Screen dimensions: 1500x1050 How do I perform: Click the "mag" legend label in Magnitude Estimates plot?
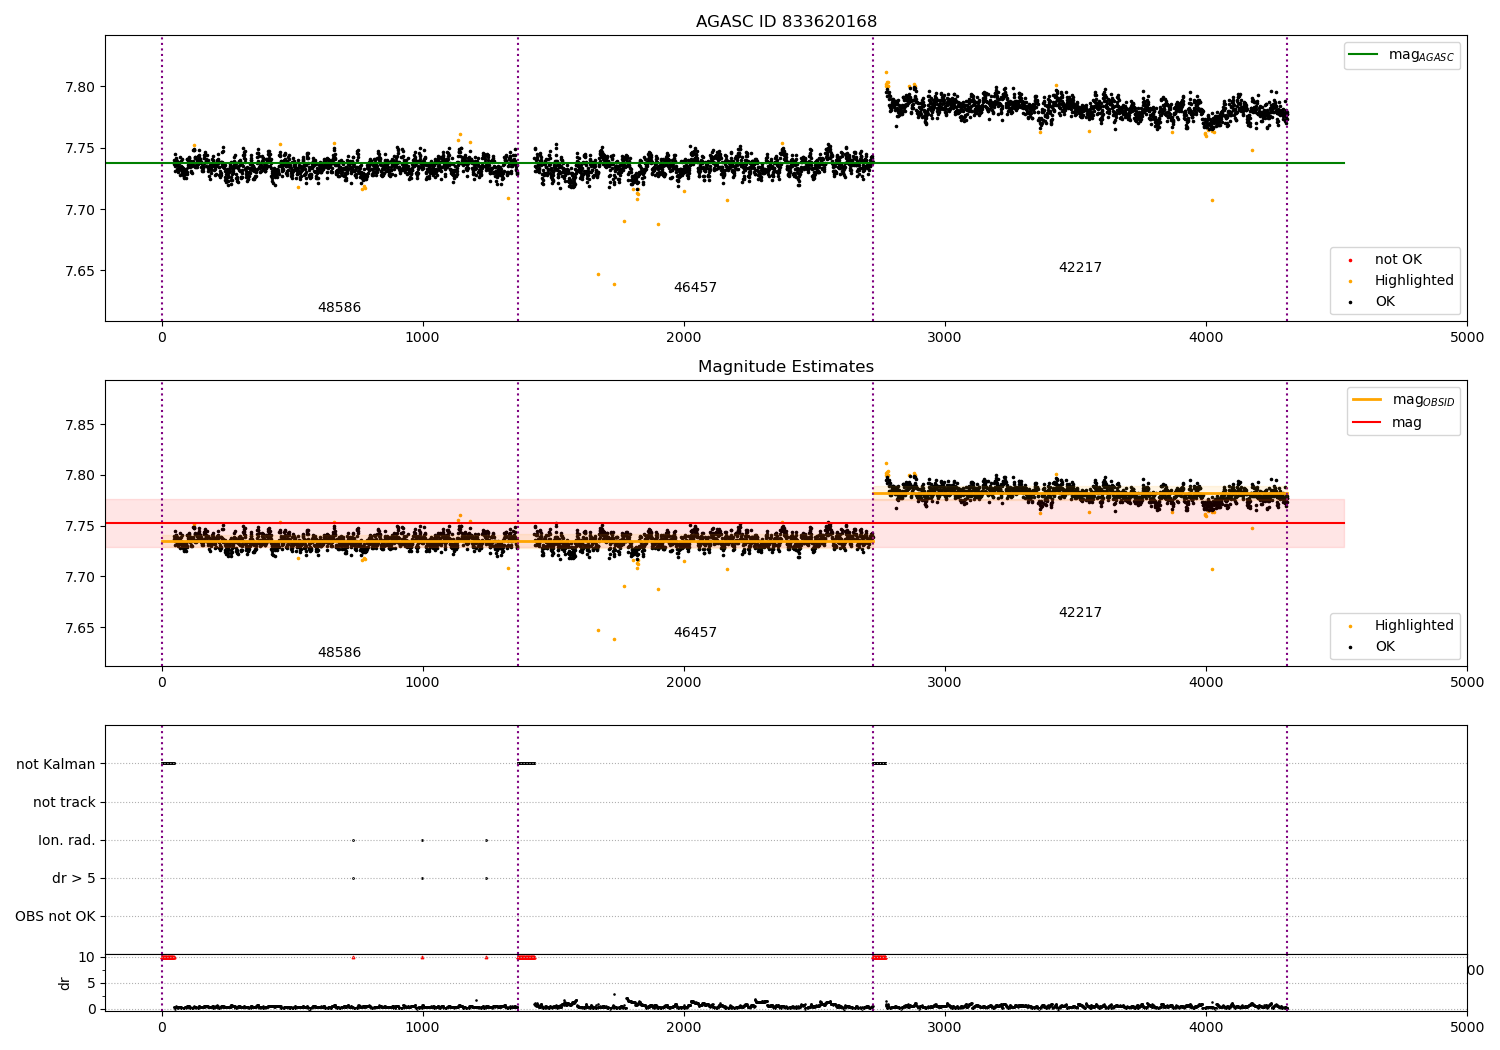[x=1407, y=423]
